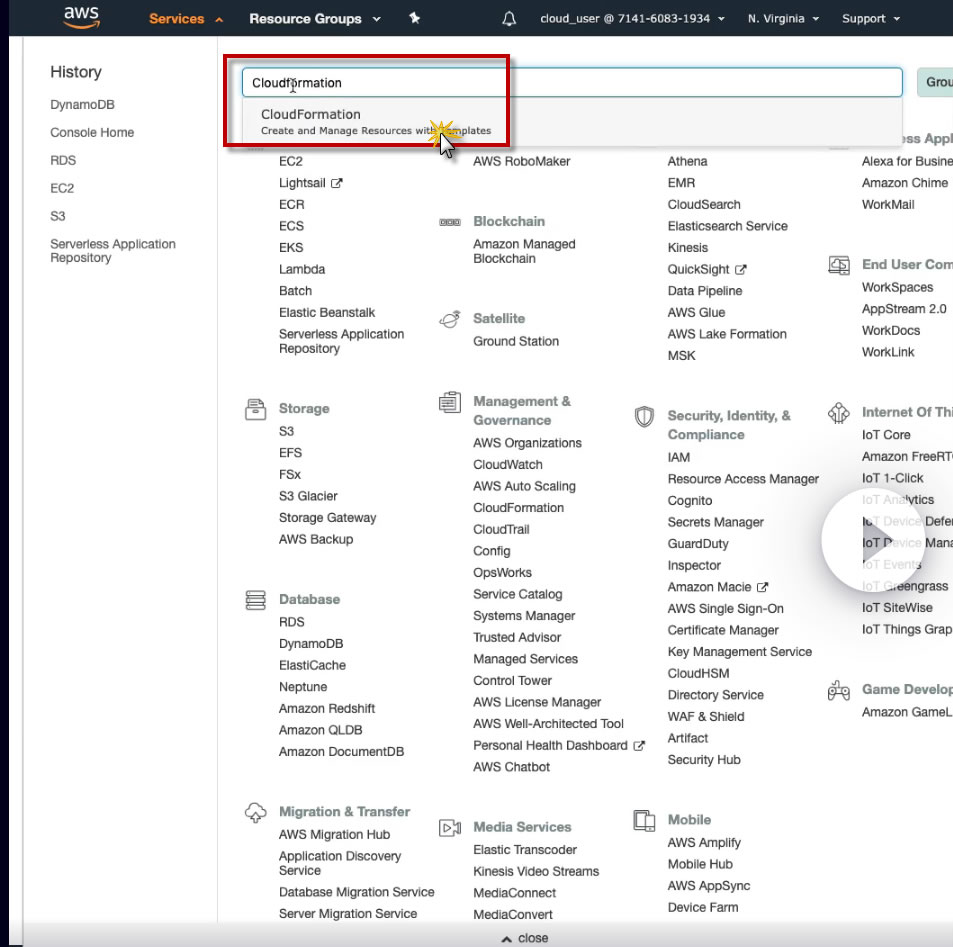The height and width of the screenshot is (947, 953).
Task: Close the services panel via close chevron
Action: (525, 938)
